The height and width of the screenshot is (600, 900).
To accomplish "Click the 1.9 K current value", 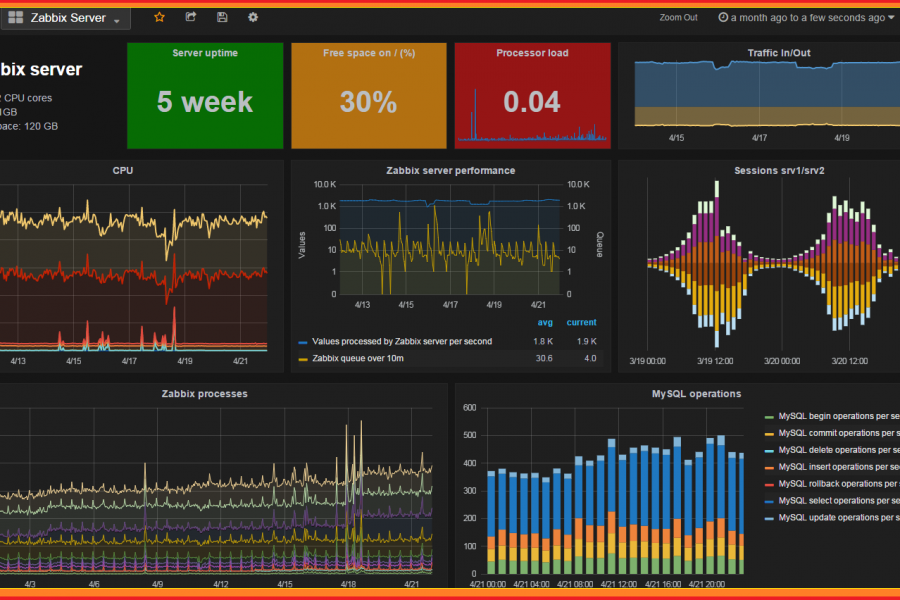I will click(x=587, y=341).
